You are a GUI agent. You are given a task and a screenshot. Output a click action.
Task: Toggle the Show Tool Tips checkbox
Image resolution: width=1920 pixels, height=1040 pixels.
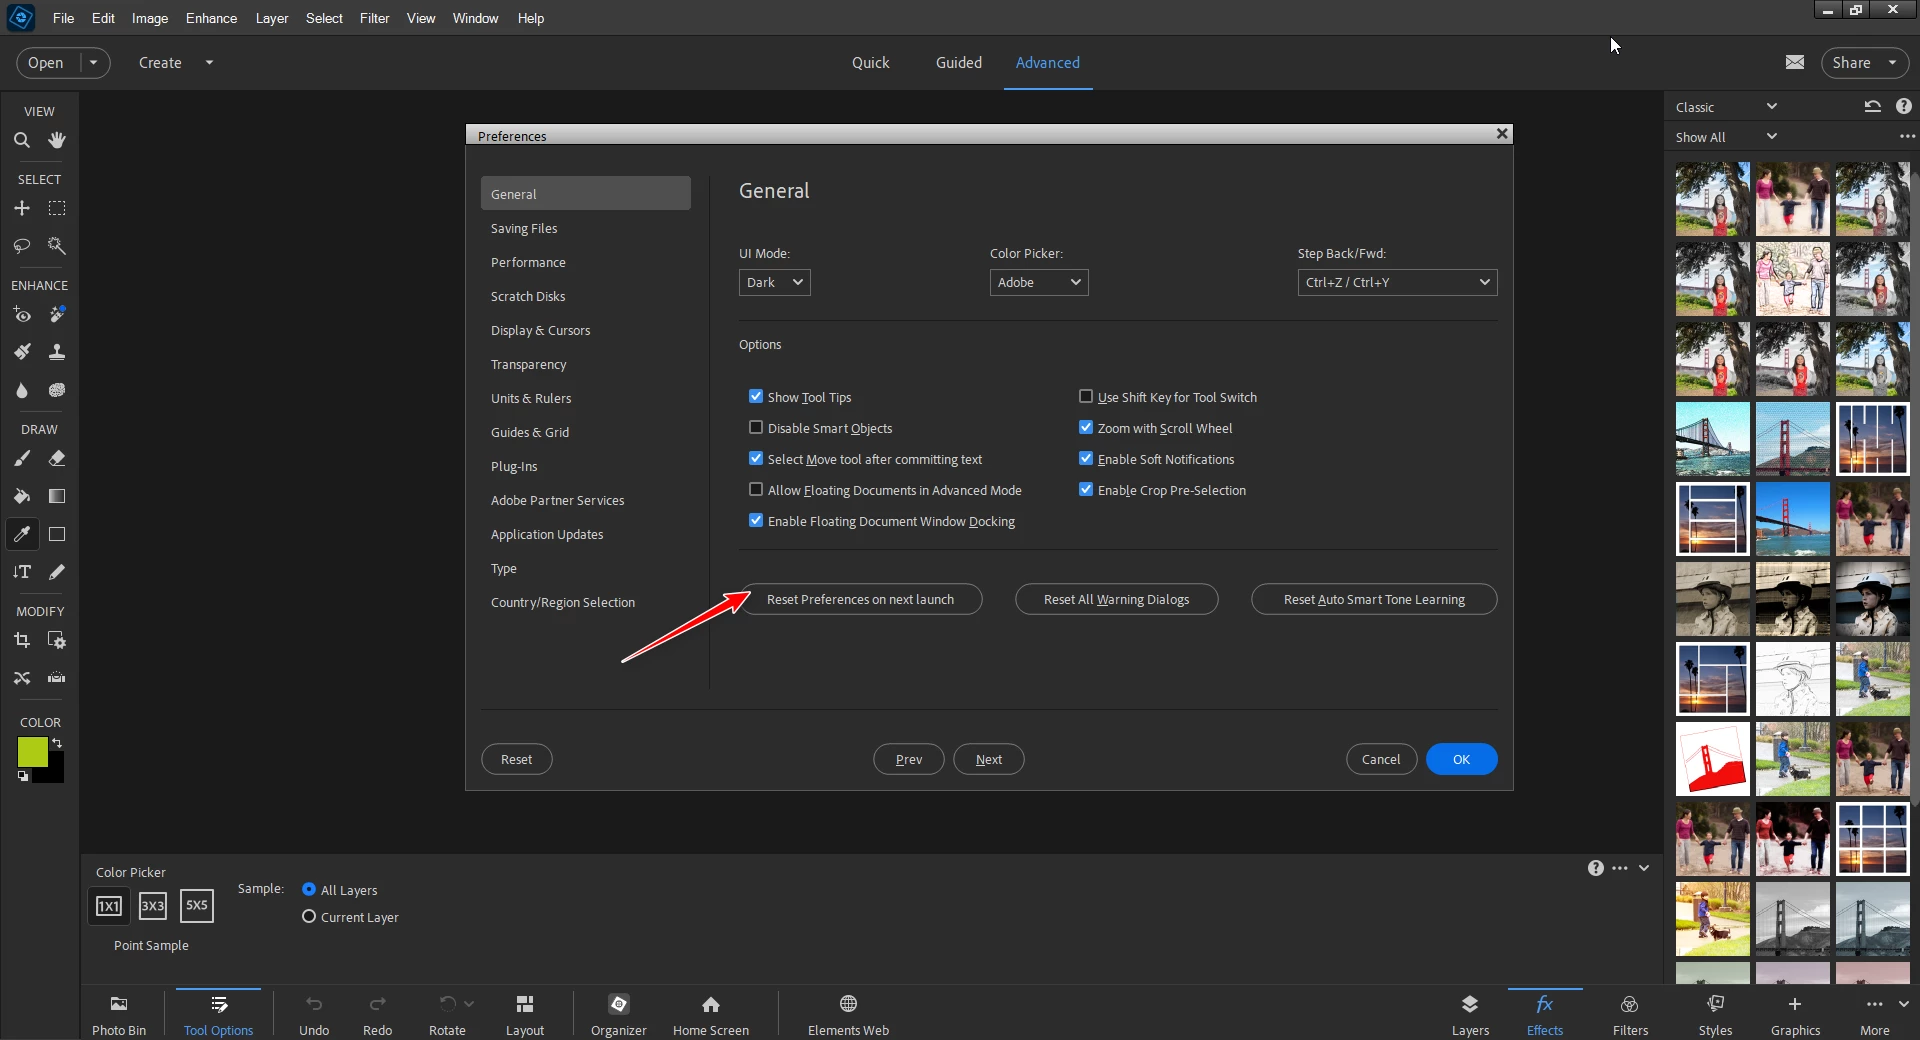(x=756, y=397)
